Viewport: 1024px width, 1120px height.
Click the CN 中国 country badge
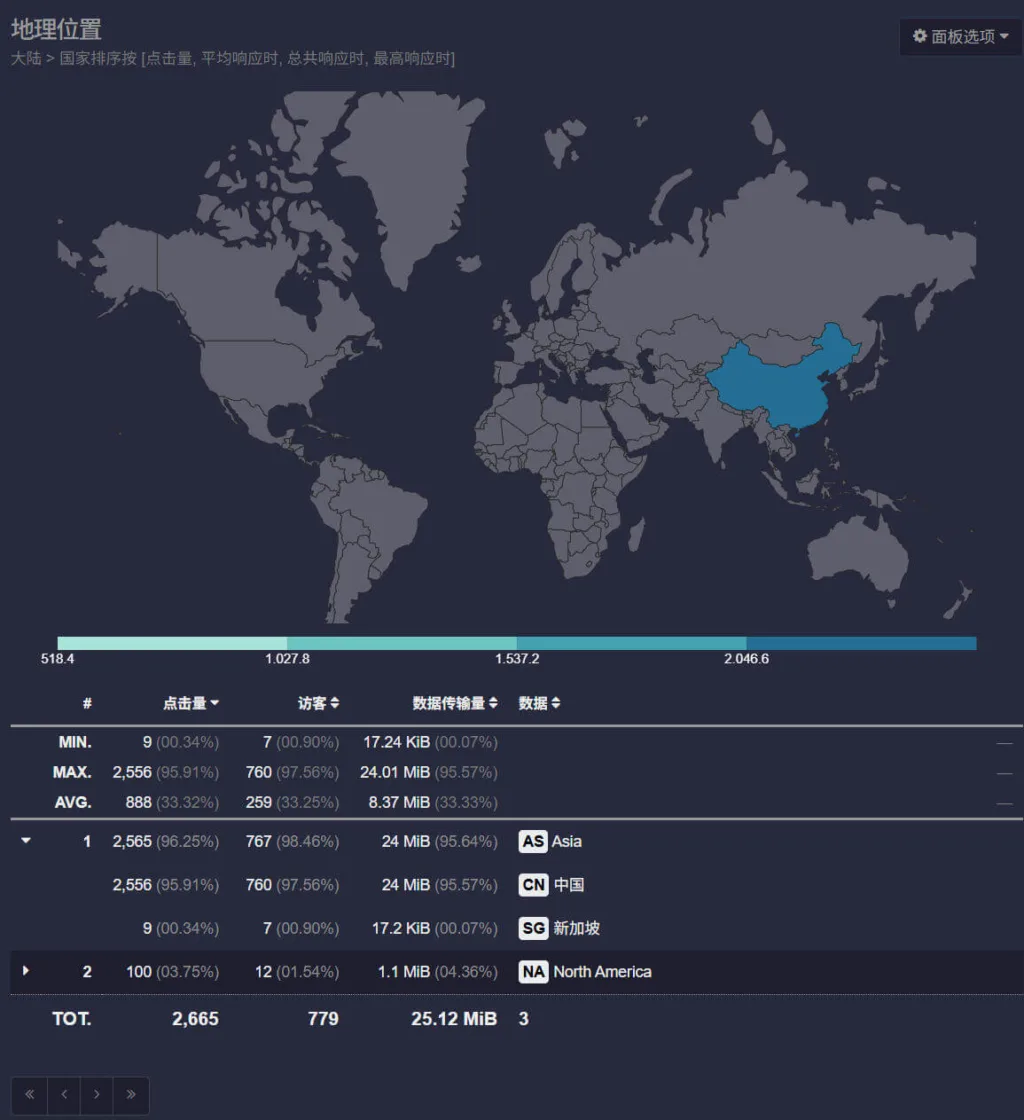click(534, 885)
